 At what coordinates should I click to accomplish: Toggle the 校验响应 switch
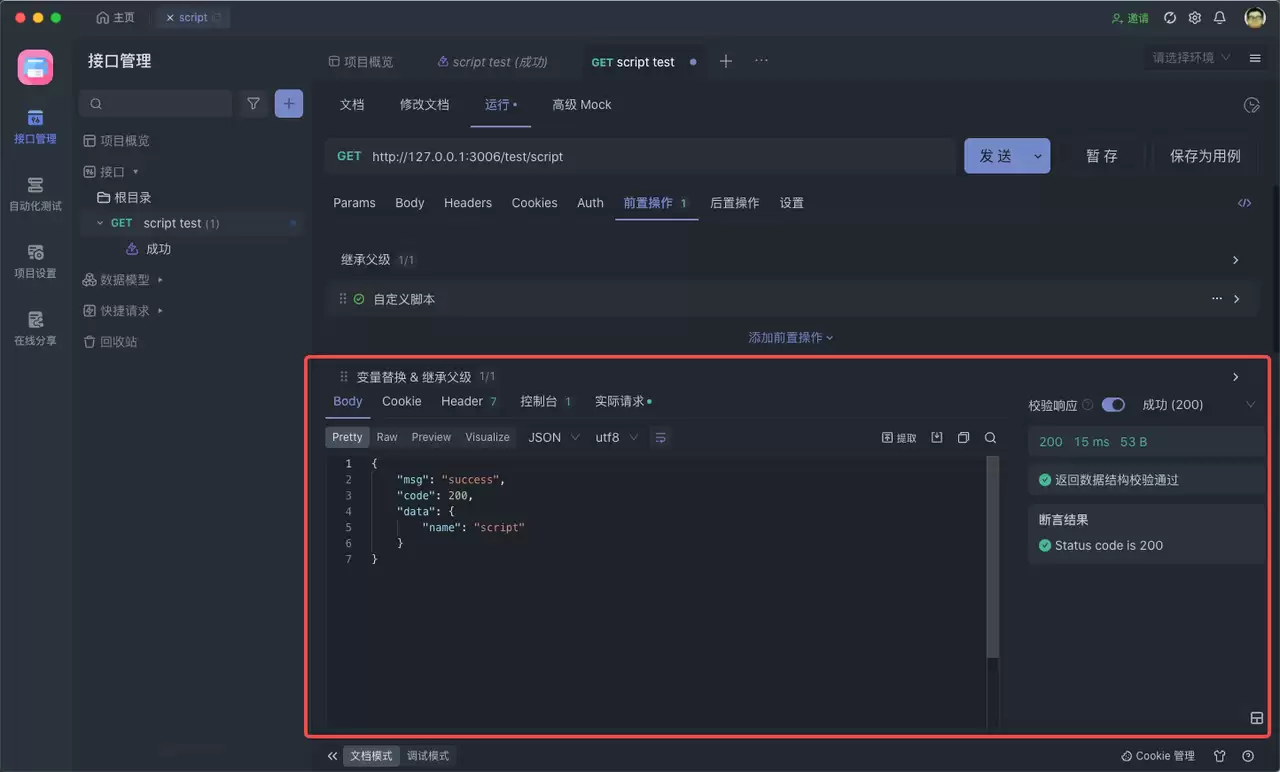(x=1113, y=405)
